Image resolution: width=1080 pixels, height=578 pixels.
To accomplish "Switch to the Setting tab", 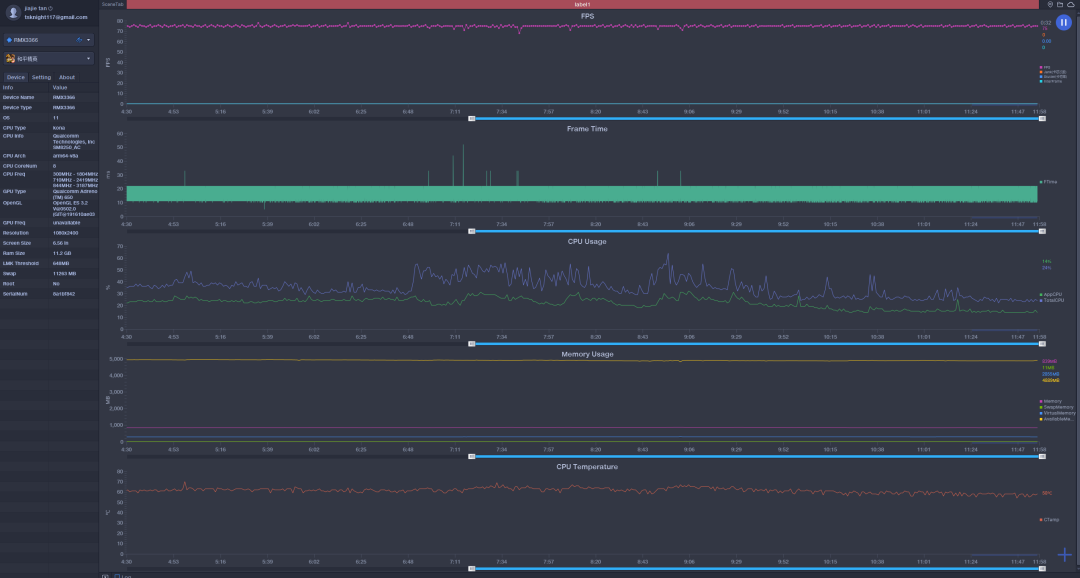I will tap(41, 77).
